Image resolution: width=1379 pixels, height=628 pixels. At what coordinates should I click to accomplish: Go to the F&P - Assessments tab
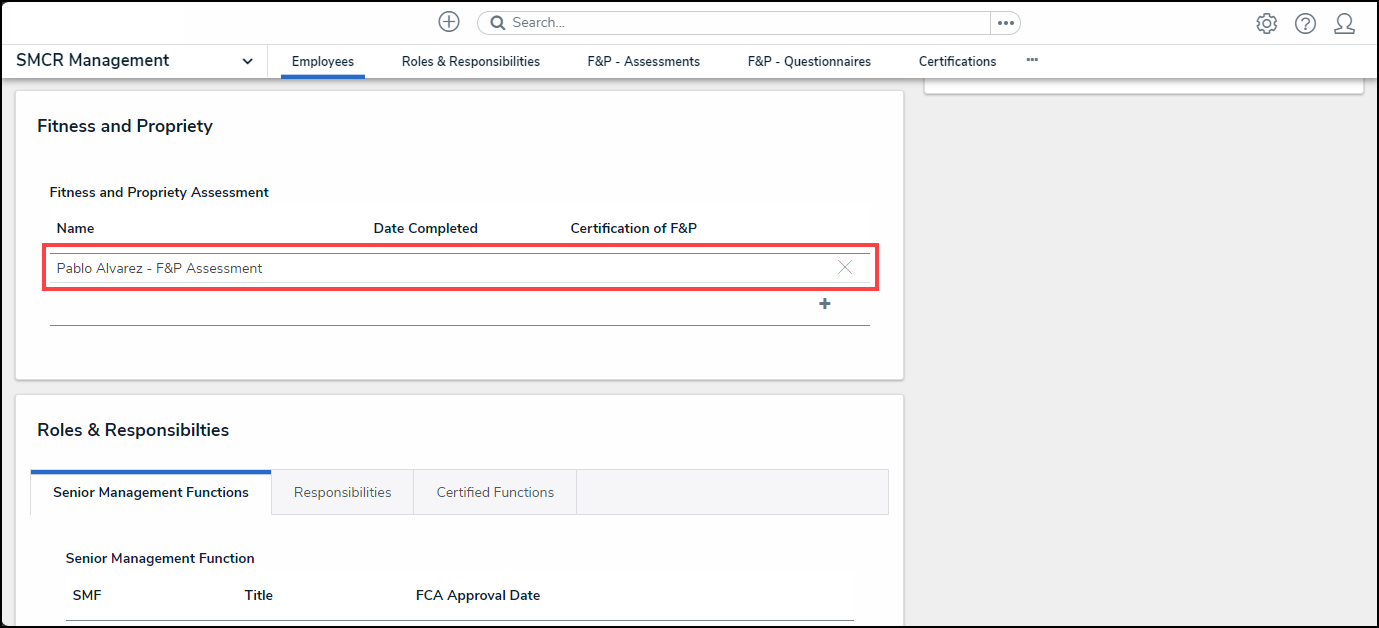click(x=643, y=61)
